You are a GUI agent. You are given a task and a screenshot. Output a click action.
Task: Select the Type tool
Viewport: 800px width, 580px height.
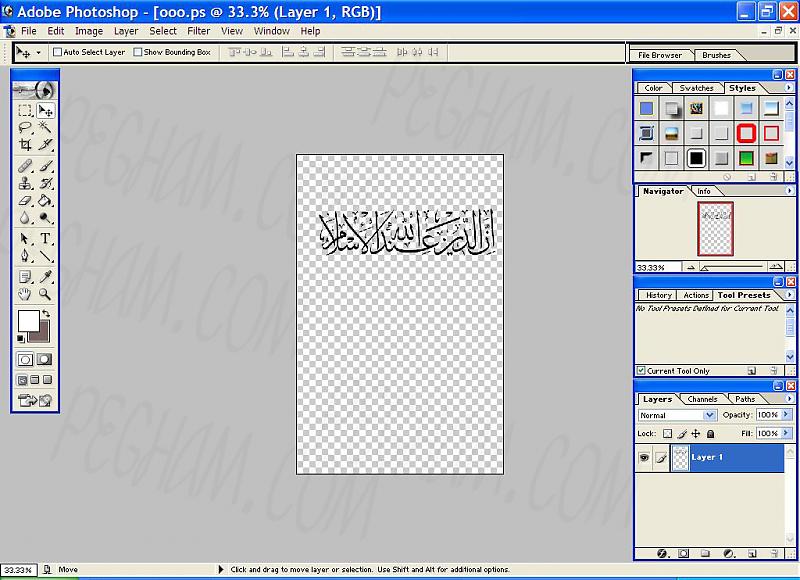click(45, 238)
